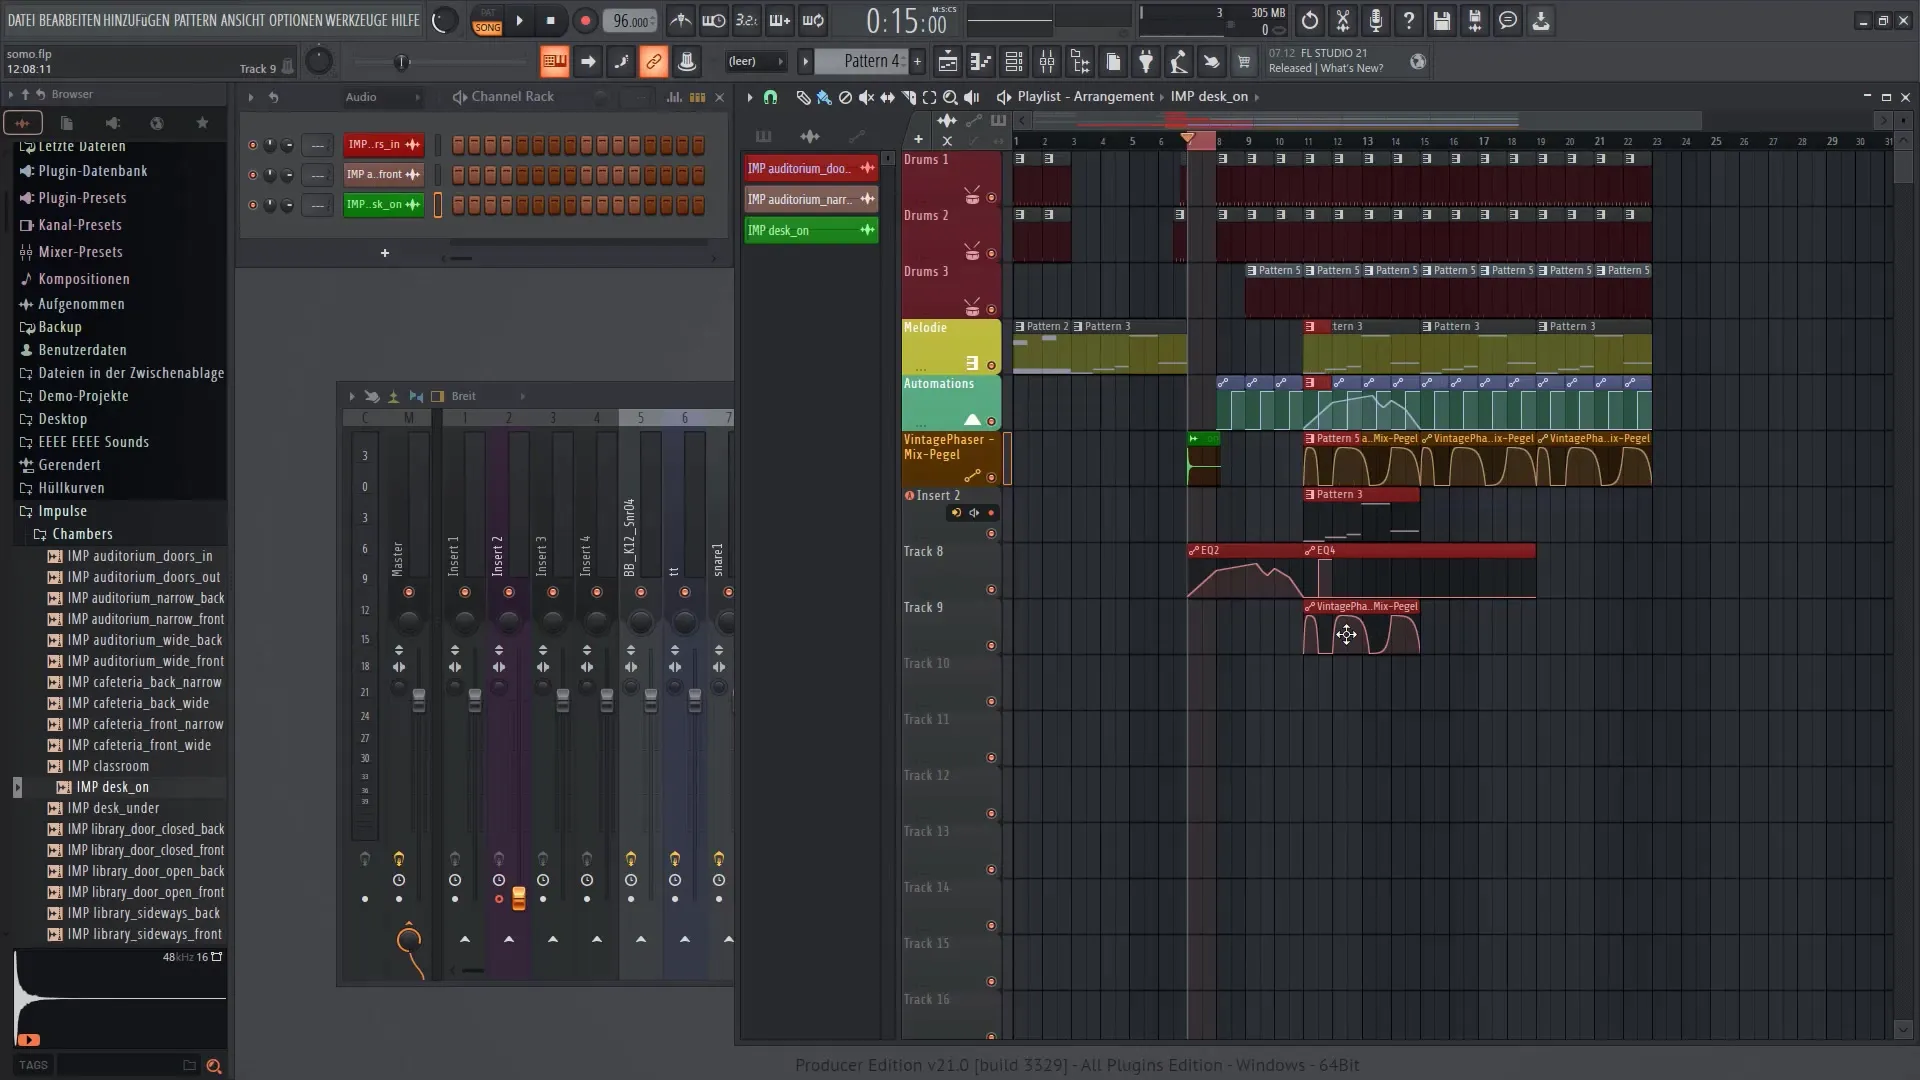The height and width of the screenshot is (1080, 1920).
Task: Select the Paint brush tool in Playlist
Action: [824, 97]
